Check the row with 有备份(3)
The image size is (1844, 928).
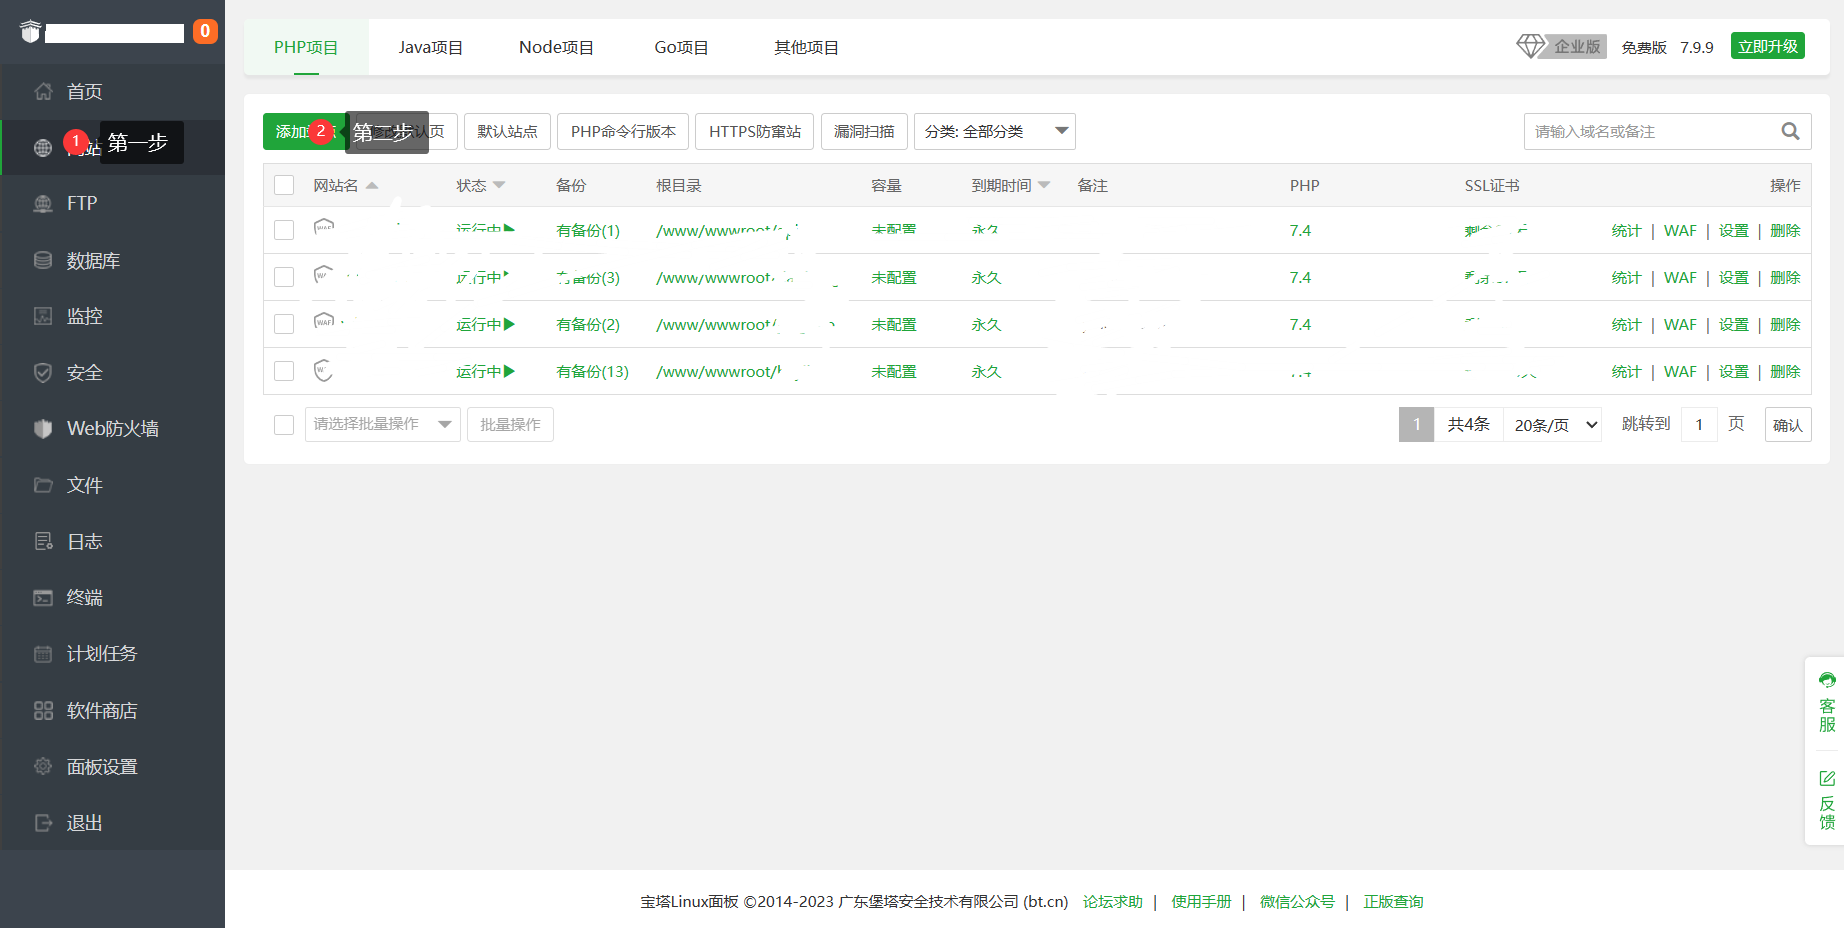click(284, 277)
